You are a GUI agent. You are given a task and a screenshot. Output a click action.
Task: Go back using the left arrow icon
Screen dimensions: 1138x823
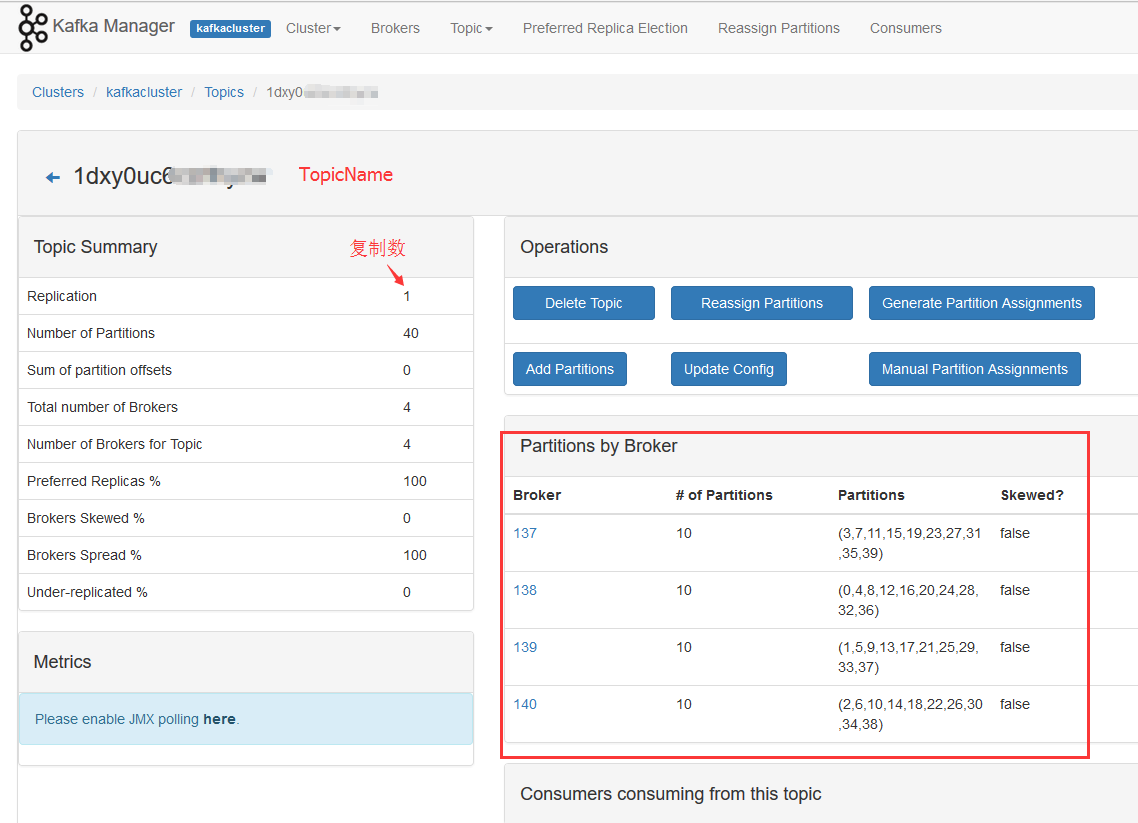point(52,177)
